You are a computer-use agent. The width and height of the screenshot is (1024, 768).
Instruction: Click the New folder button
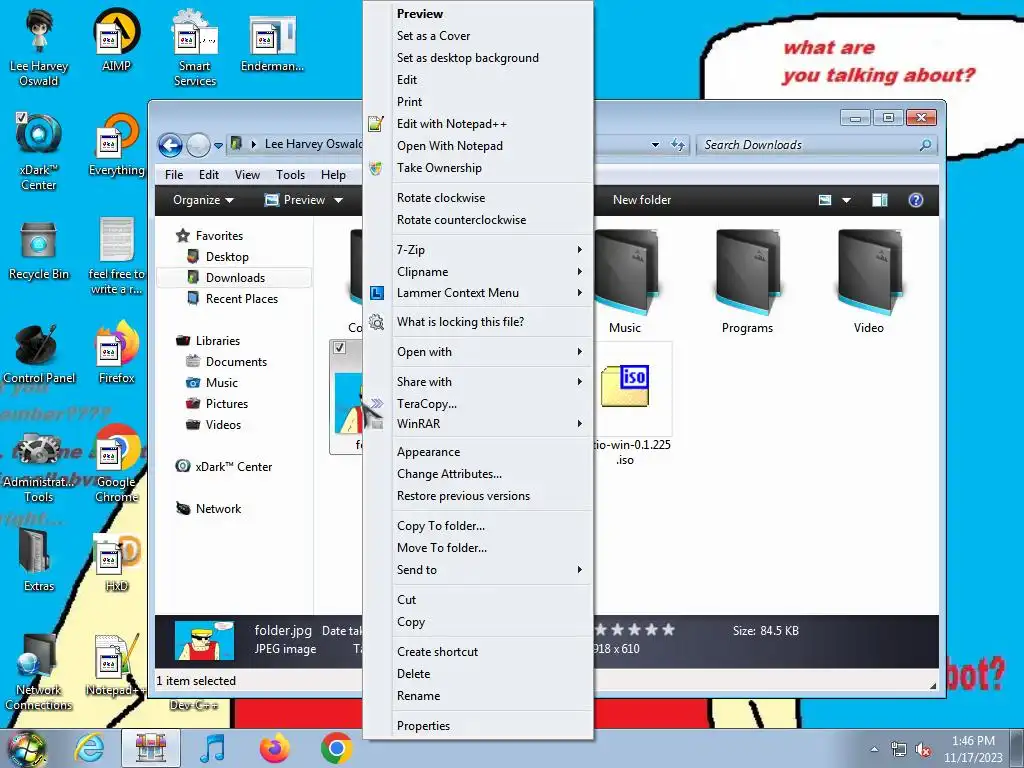(x=641, y=200)
